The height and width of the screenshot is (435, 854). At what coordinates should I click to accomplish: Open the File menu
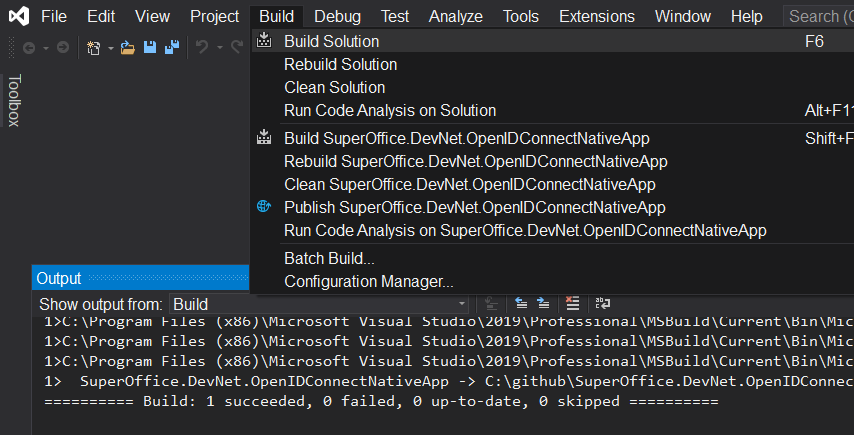point(54,16)
